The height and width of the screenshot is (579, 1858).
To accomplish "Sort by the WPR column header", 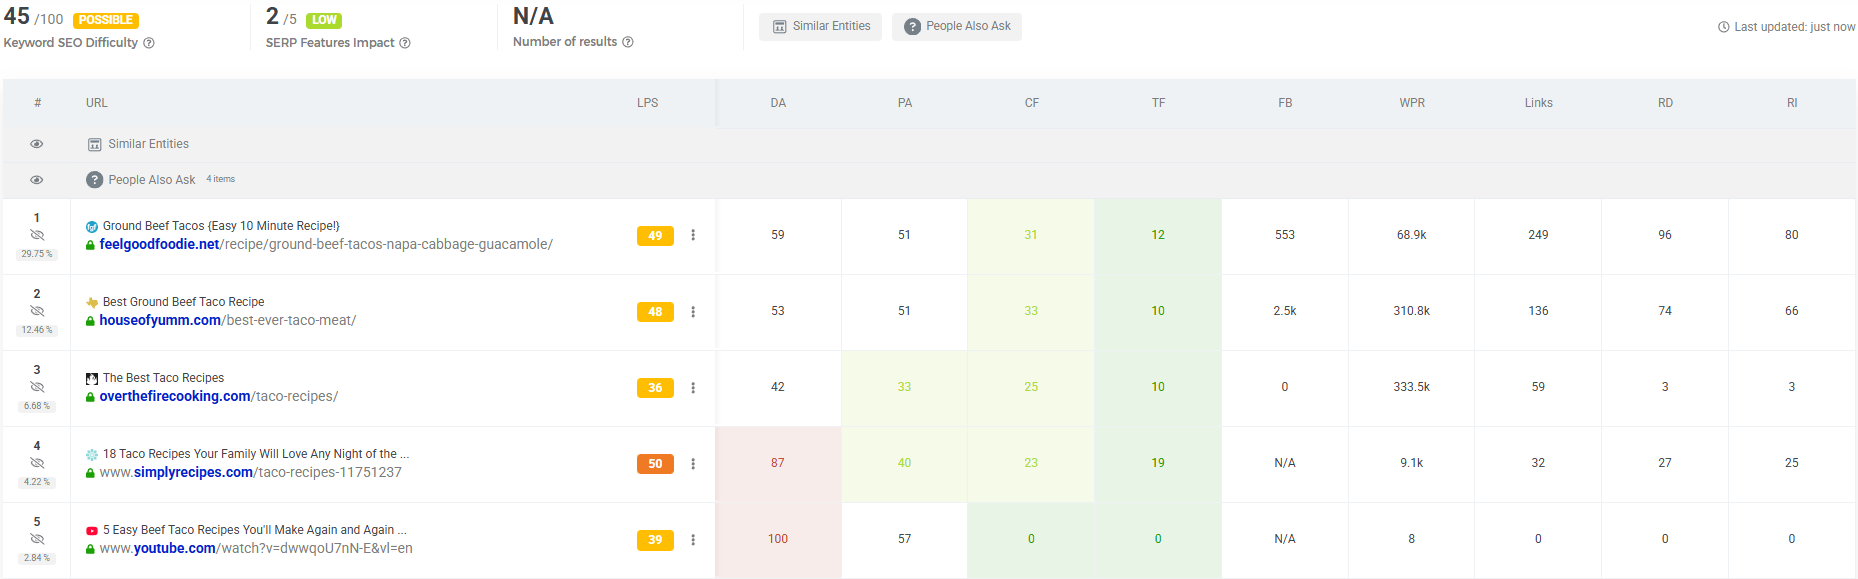I will (1412, 103).
